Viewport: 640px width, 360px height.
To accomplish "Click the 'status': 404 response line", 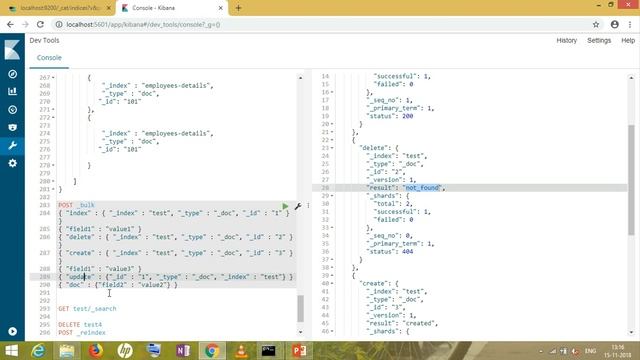I will tap(390, 251).
